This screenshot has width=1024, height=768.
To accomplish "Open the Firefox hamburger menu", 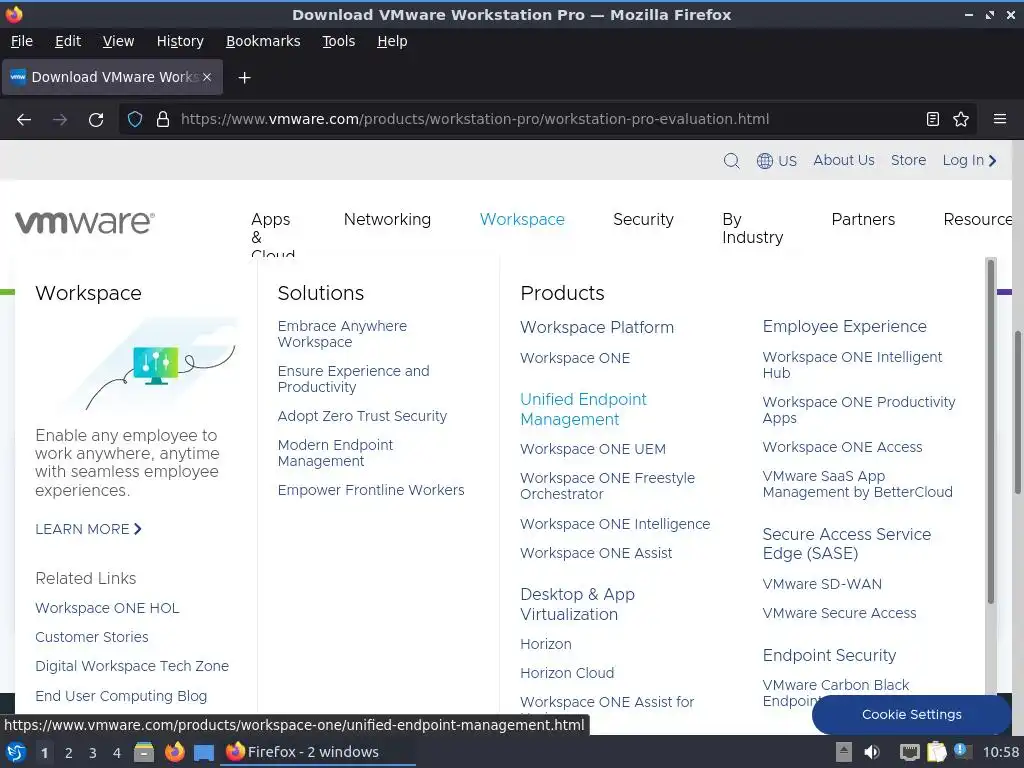I will pos(999,119).
